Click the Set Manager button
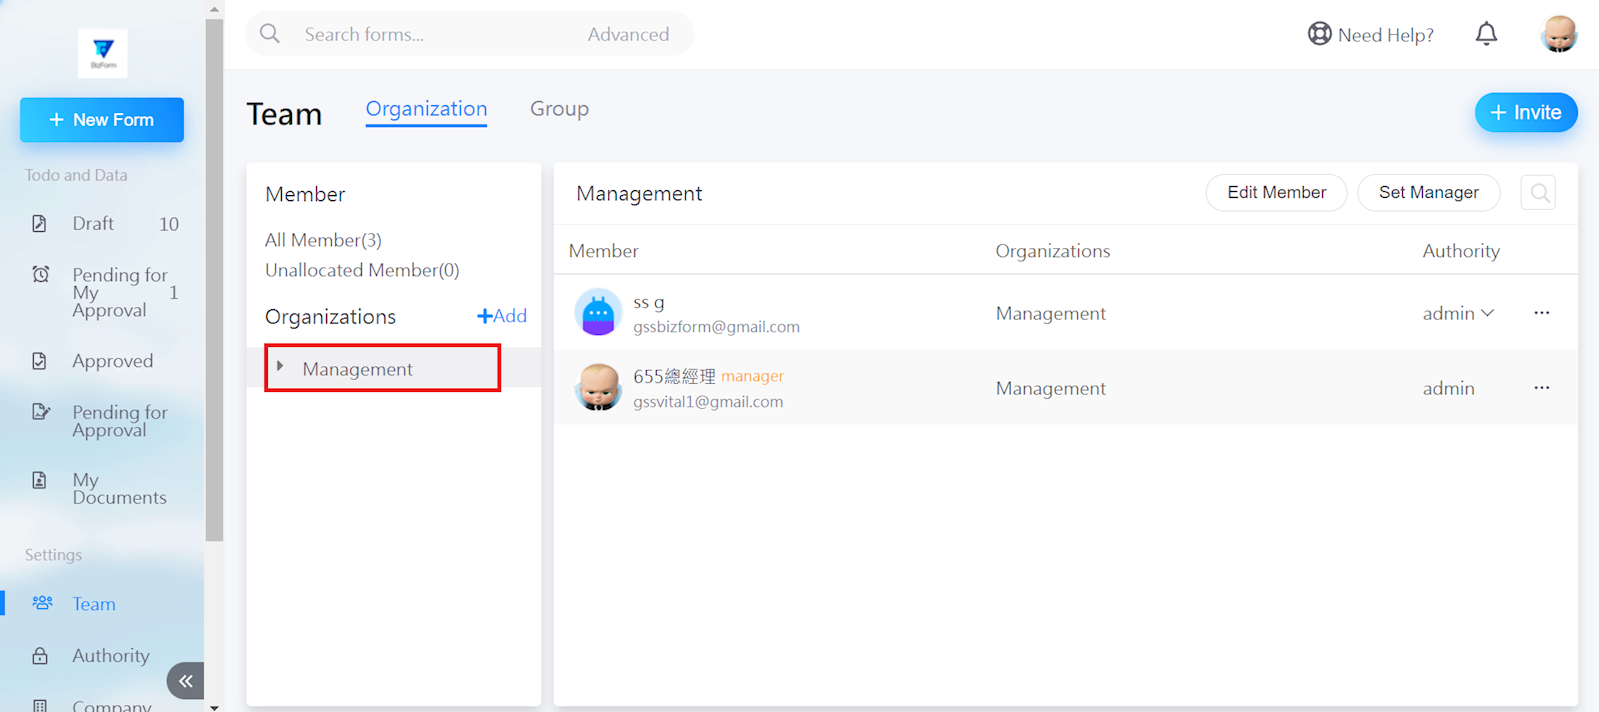This screenshot has width=1599, height=712. [1428, 193]
